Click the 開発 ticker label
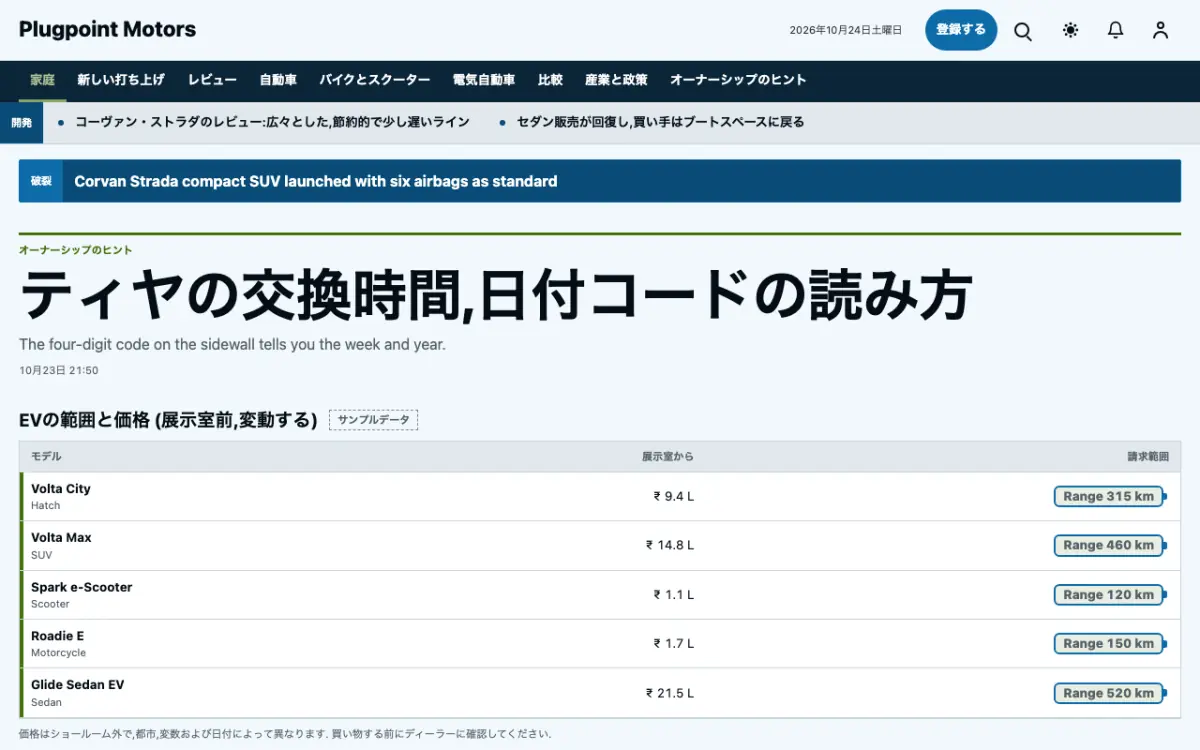Screen dimensions: 1200x750 point(21,122)
